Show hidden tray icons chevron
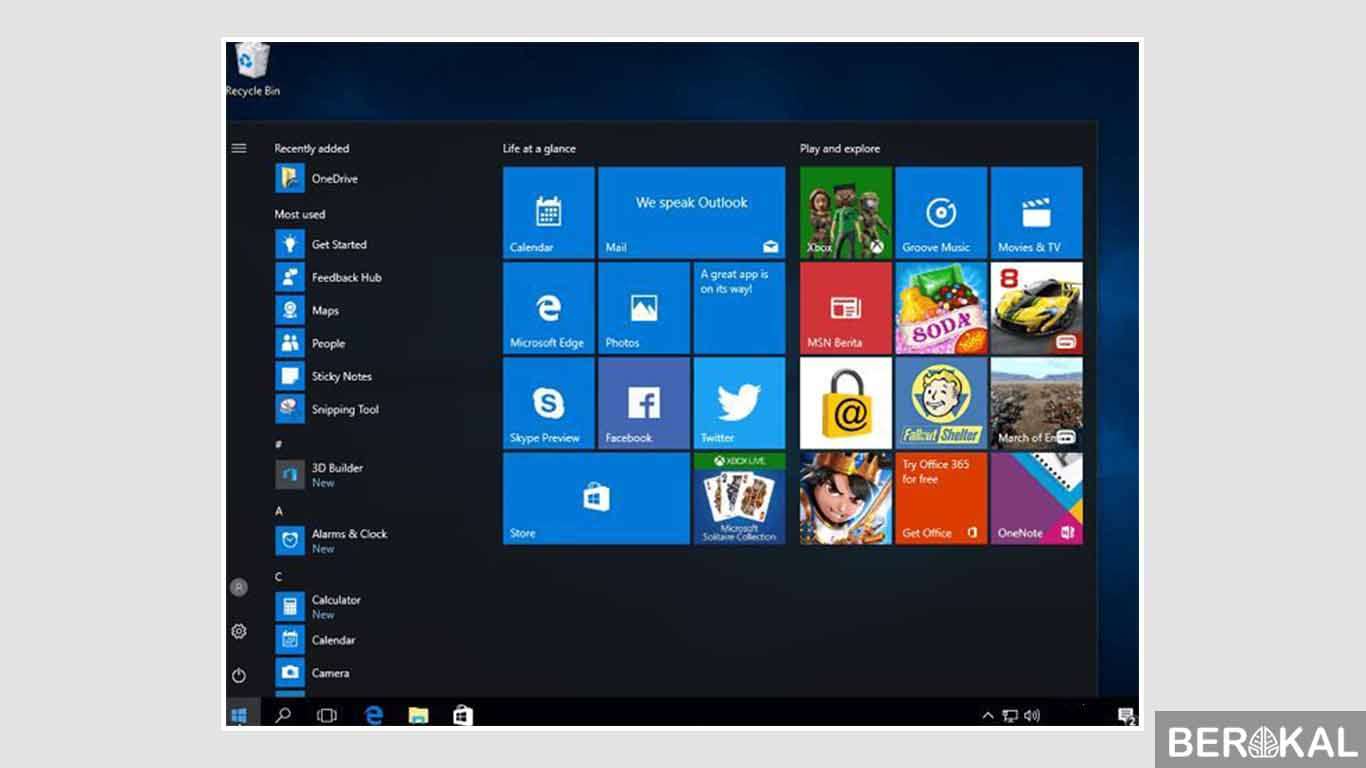Screen dimensions: 1366x768 pos(988,715)
